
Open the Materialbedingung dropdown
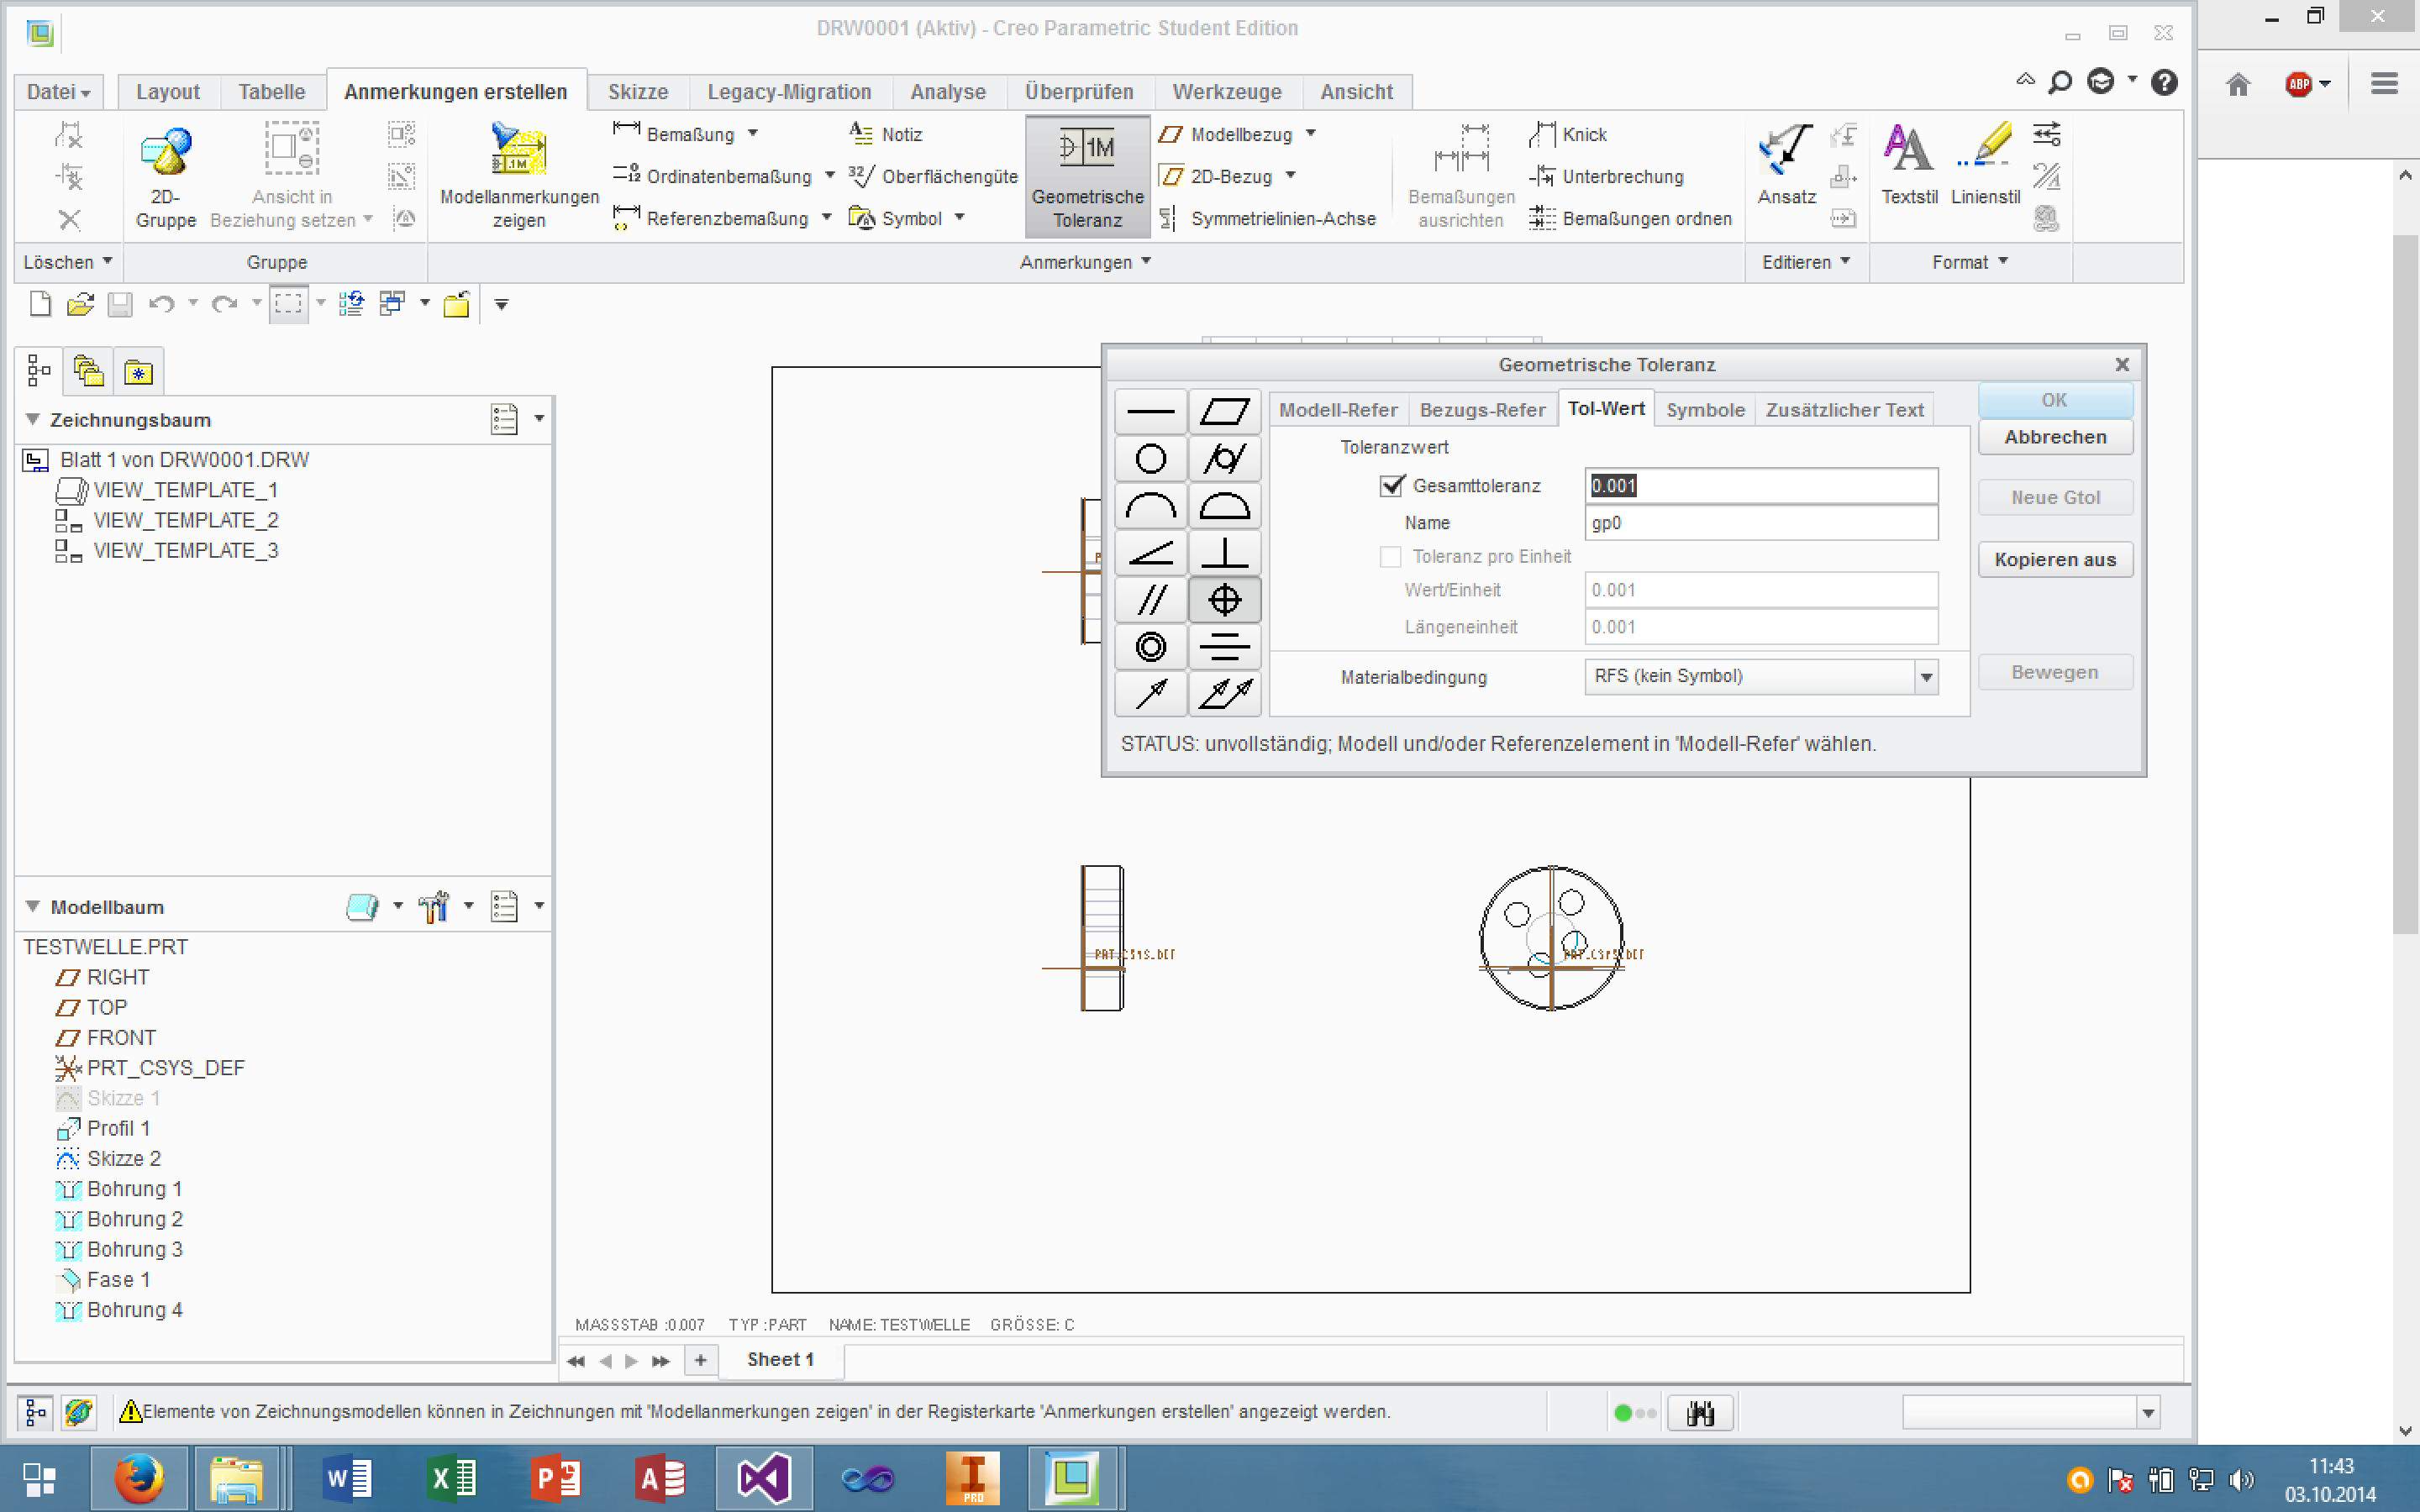pyautogui.click(x=1926, y=677)
